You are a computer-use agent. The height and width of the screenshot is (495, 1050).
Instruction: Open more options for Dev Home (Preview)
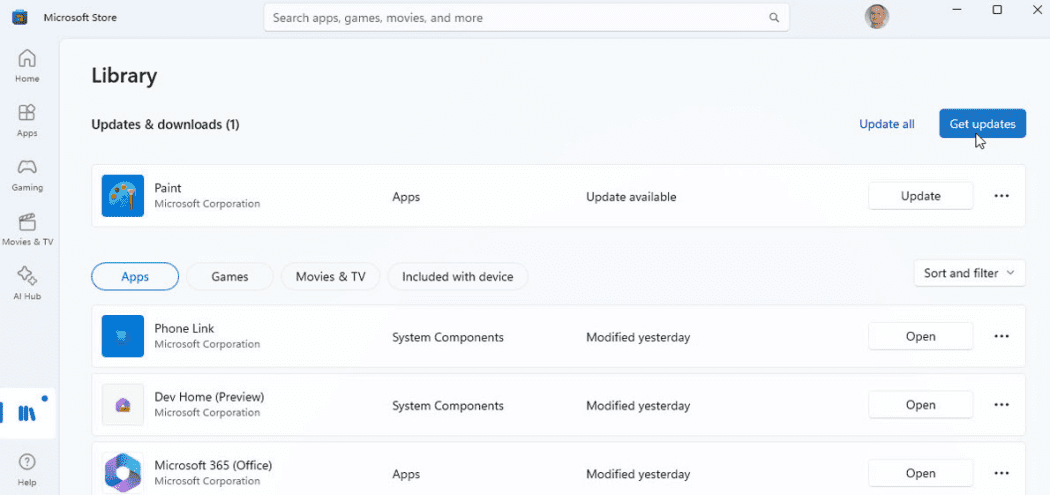pyautogui.click(x=1001, y=405)
